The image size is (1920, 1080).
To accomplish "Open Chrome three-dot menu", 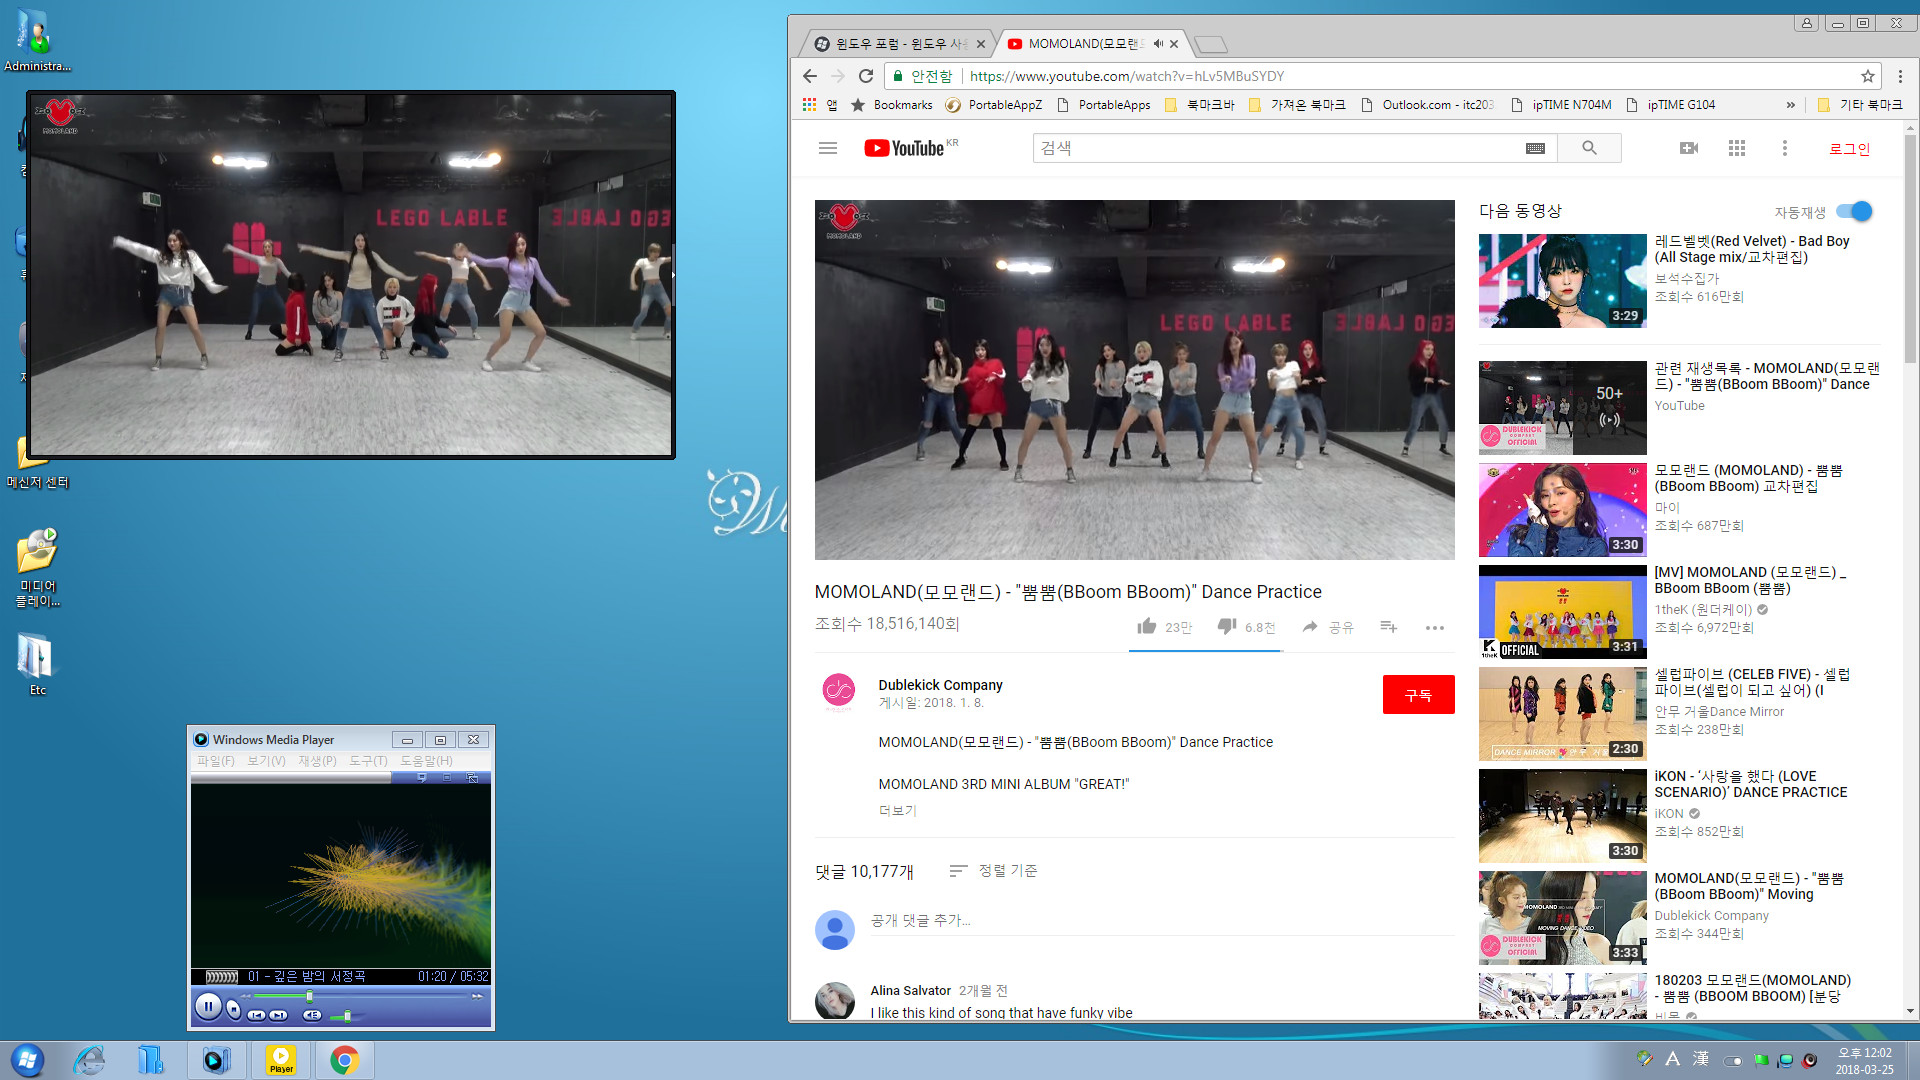I will (1900, 76).
